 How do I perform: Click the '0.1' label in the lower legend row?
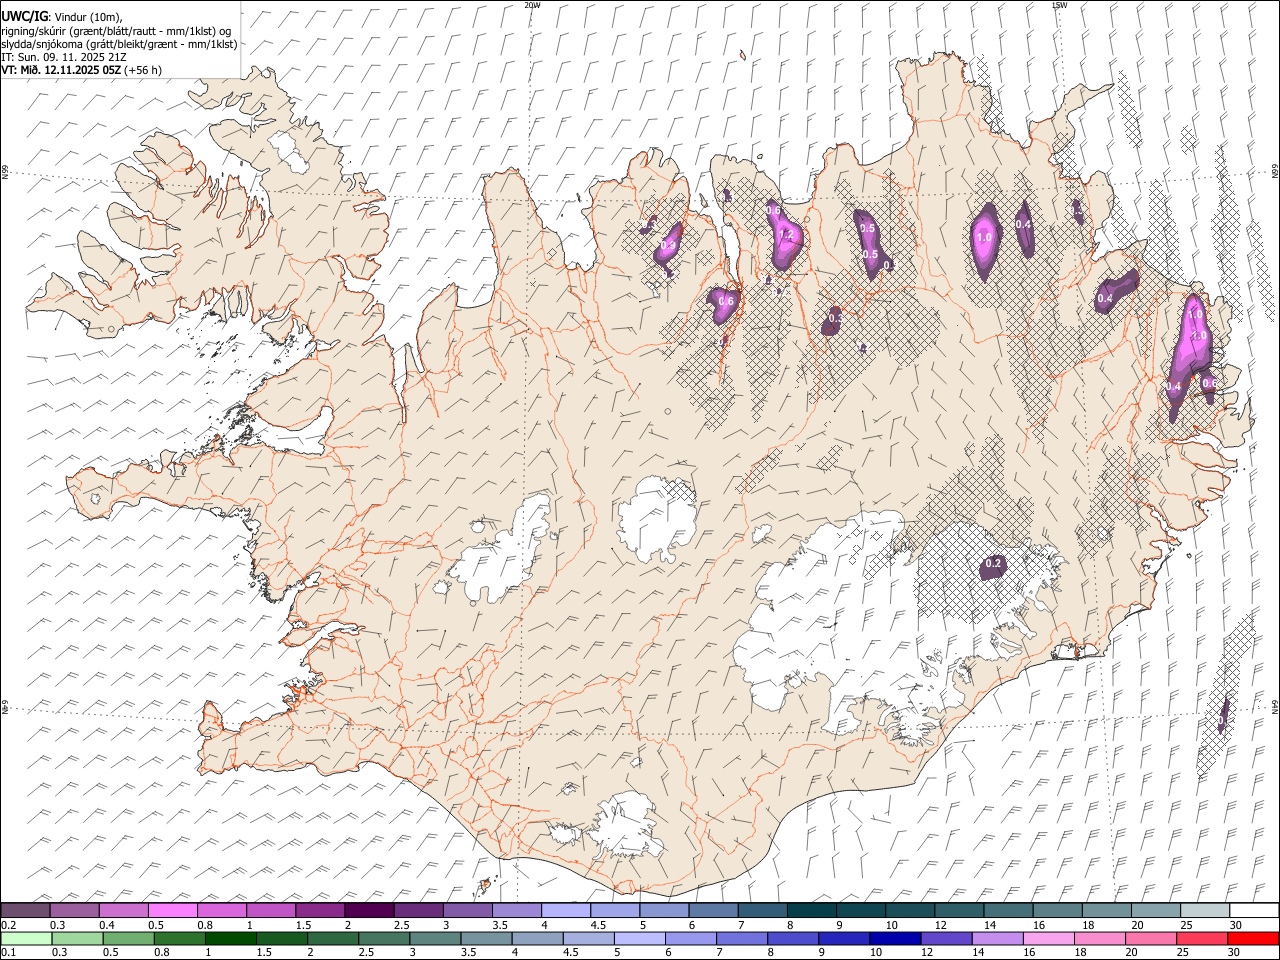[x=9, y=953]
